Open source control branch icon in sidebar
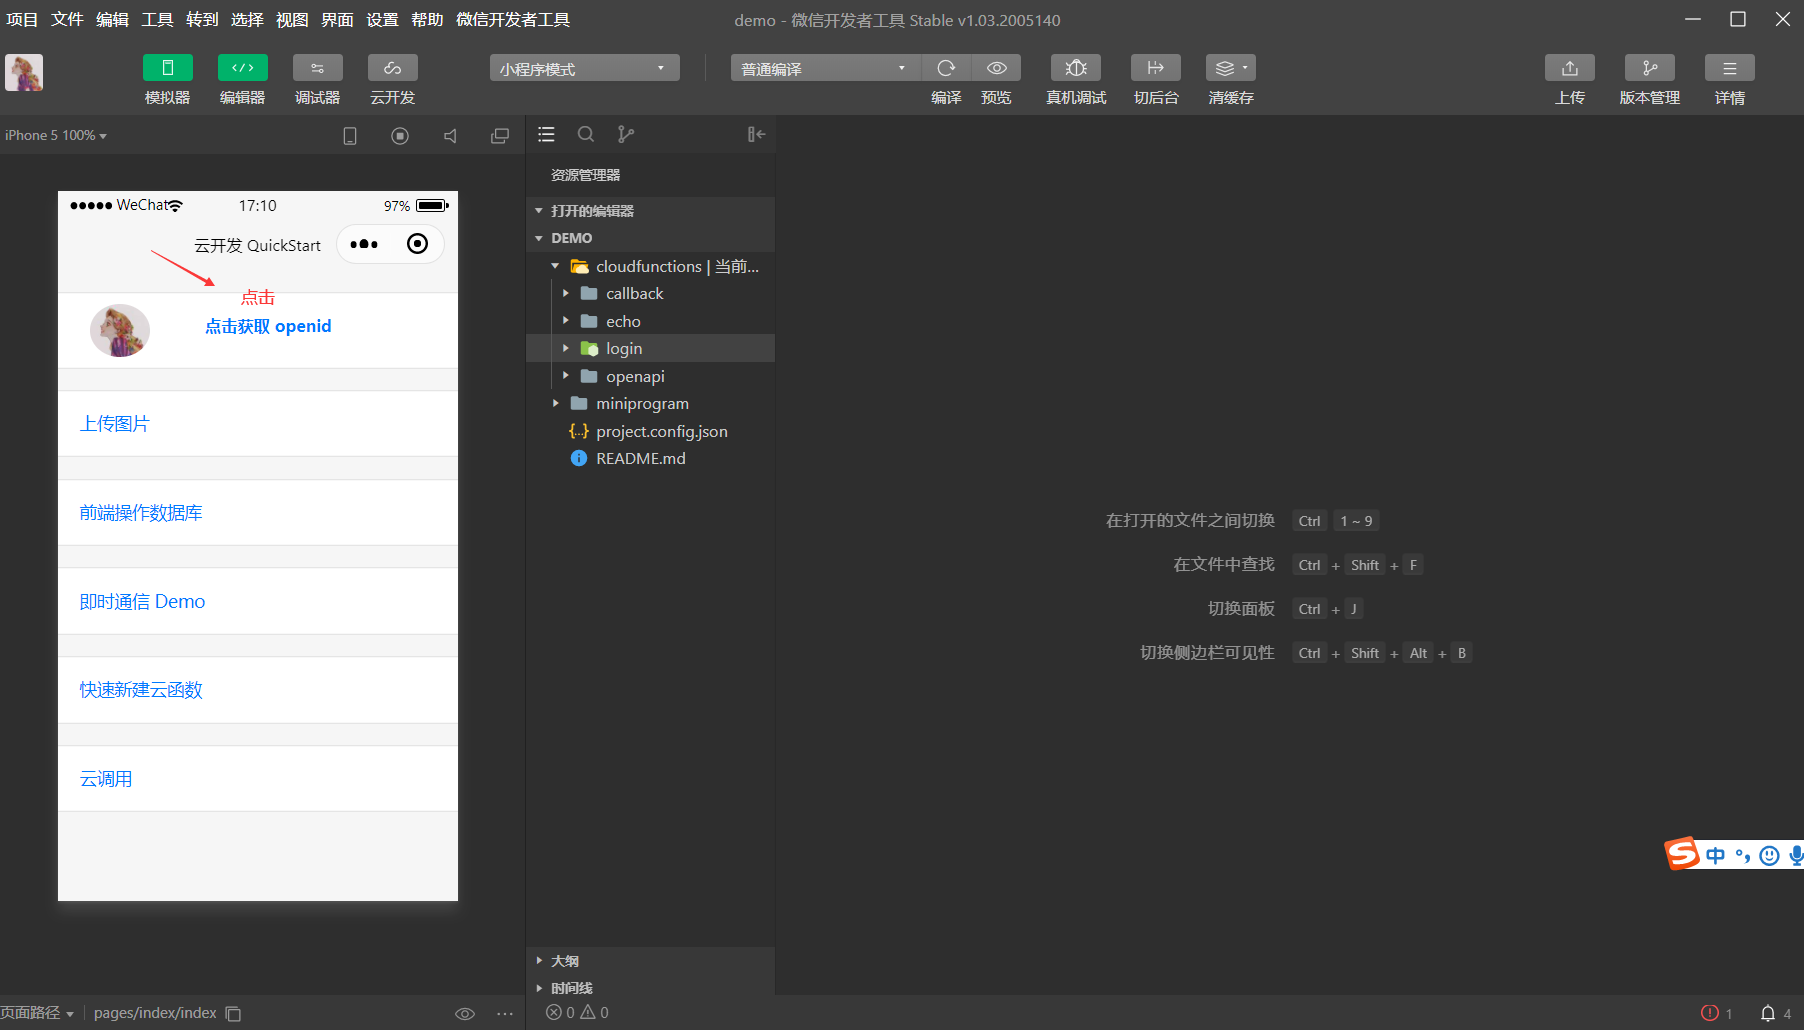The height and width of the screenshot is (1030, 1804). click(x=626, y=134)
